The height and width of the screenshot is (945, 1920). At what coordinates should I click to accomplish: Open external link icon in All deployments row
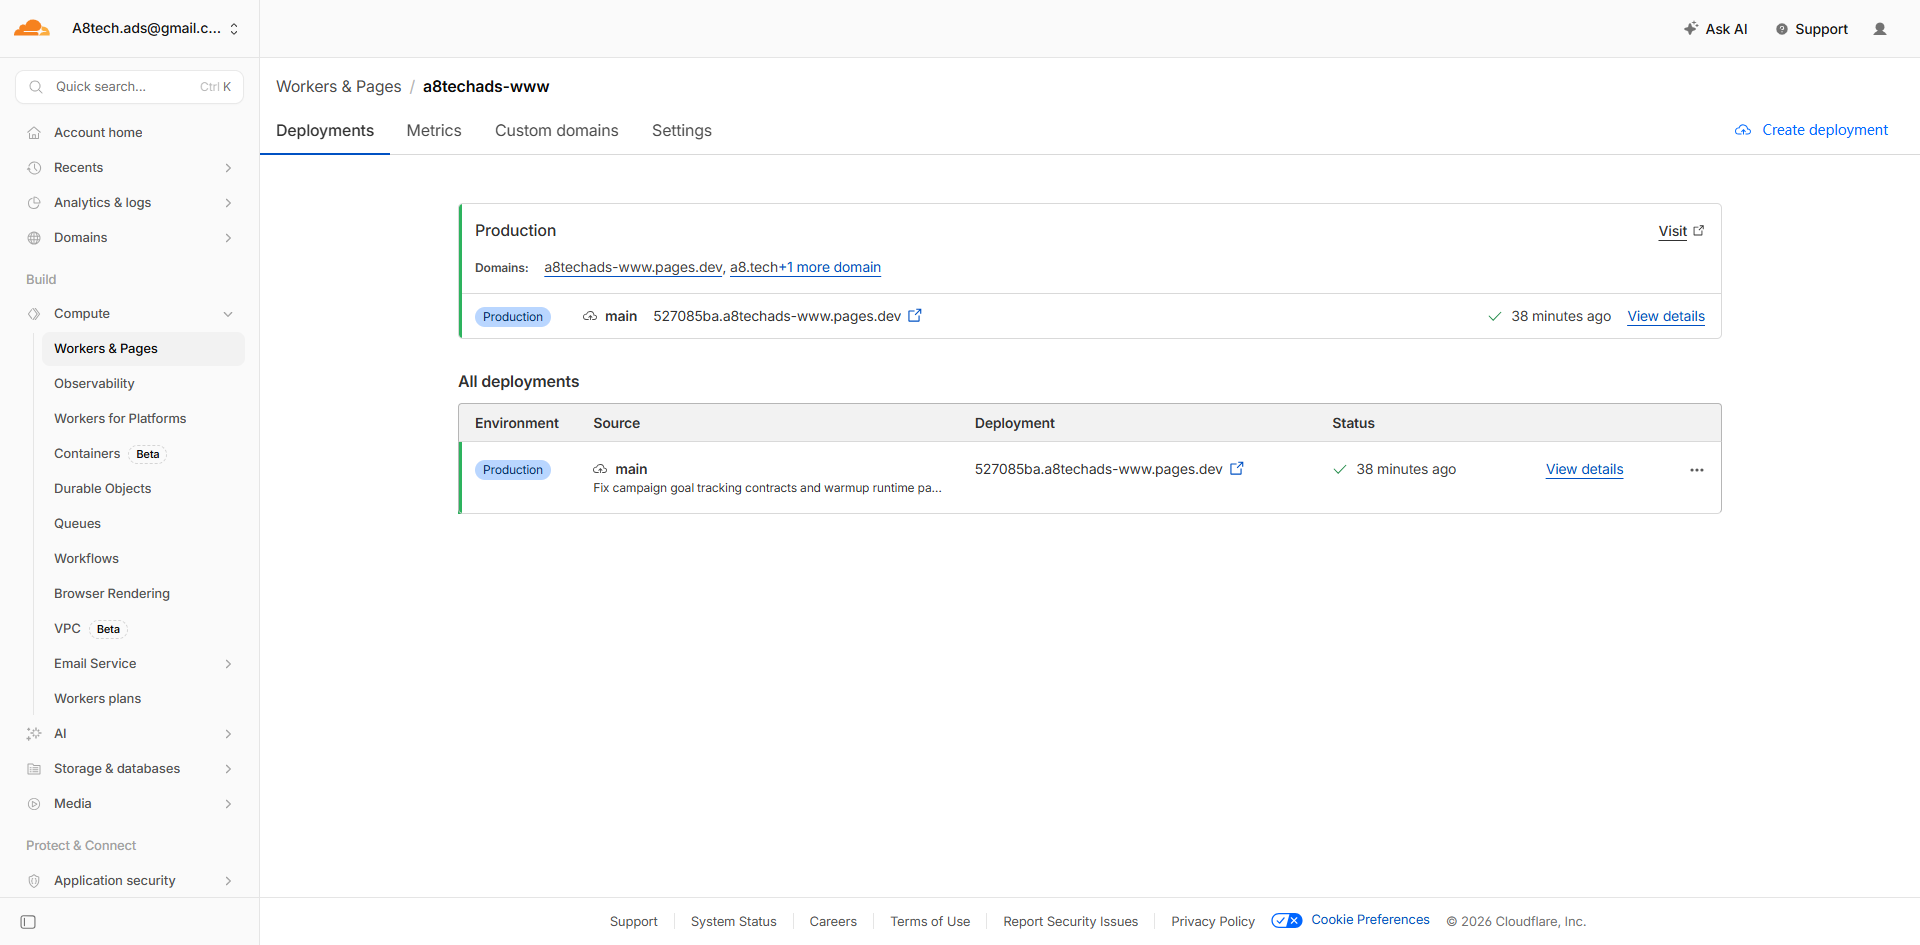[1237, 469]
